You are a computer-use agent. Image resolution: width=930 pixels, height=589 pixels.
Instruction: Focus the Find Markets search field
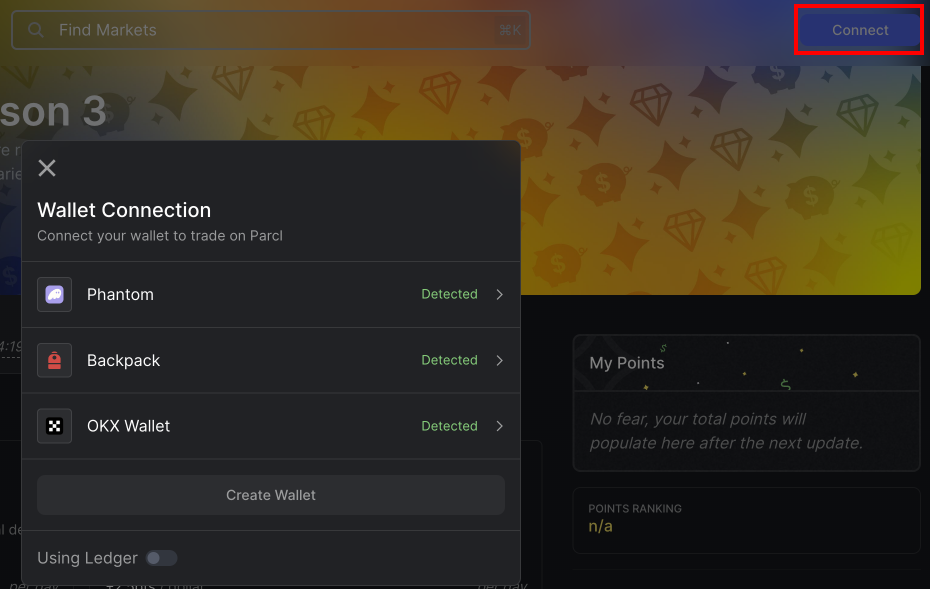point(271,30)
